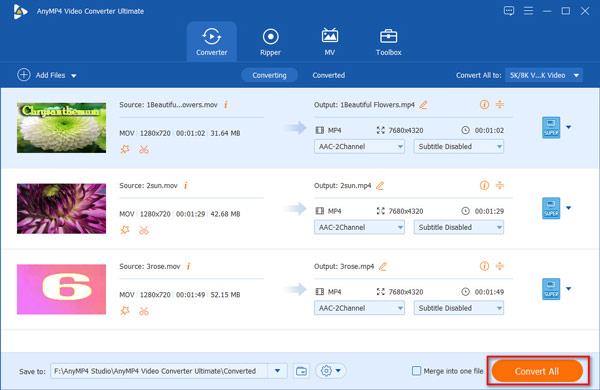The height and width of the screenshot is (390, 600).
Task: Switch to the Ripper tab
Action: [271, 41]
